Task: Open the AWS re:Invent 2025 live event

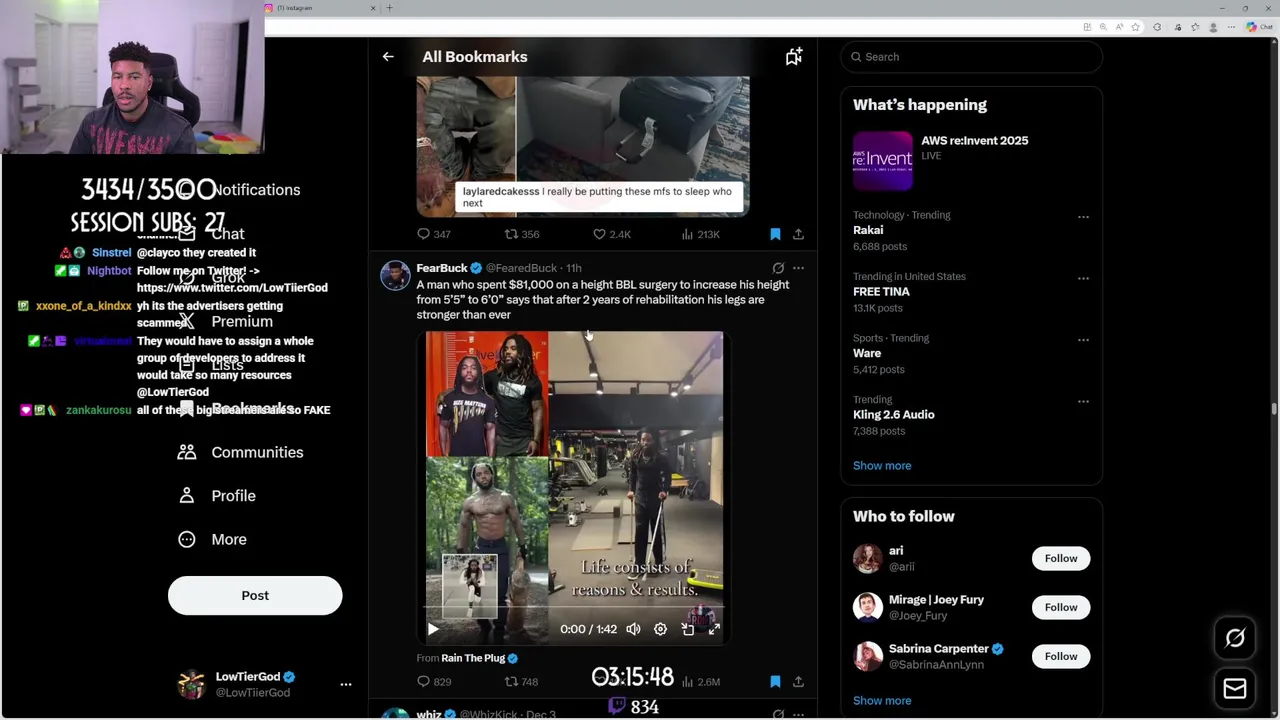Action: click(971, 161)
